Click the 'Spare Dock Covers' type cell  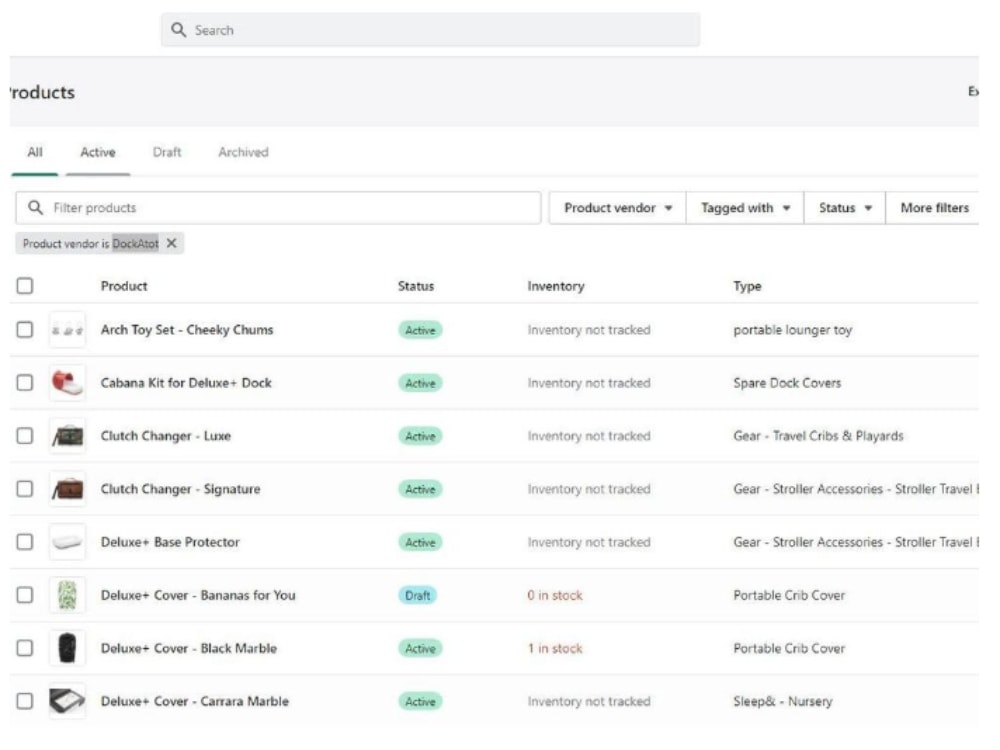click(787, 383)
